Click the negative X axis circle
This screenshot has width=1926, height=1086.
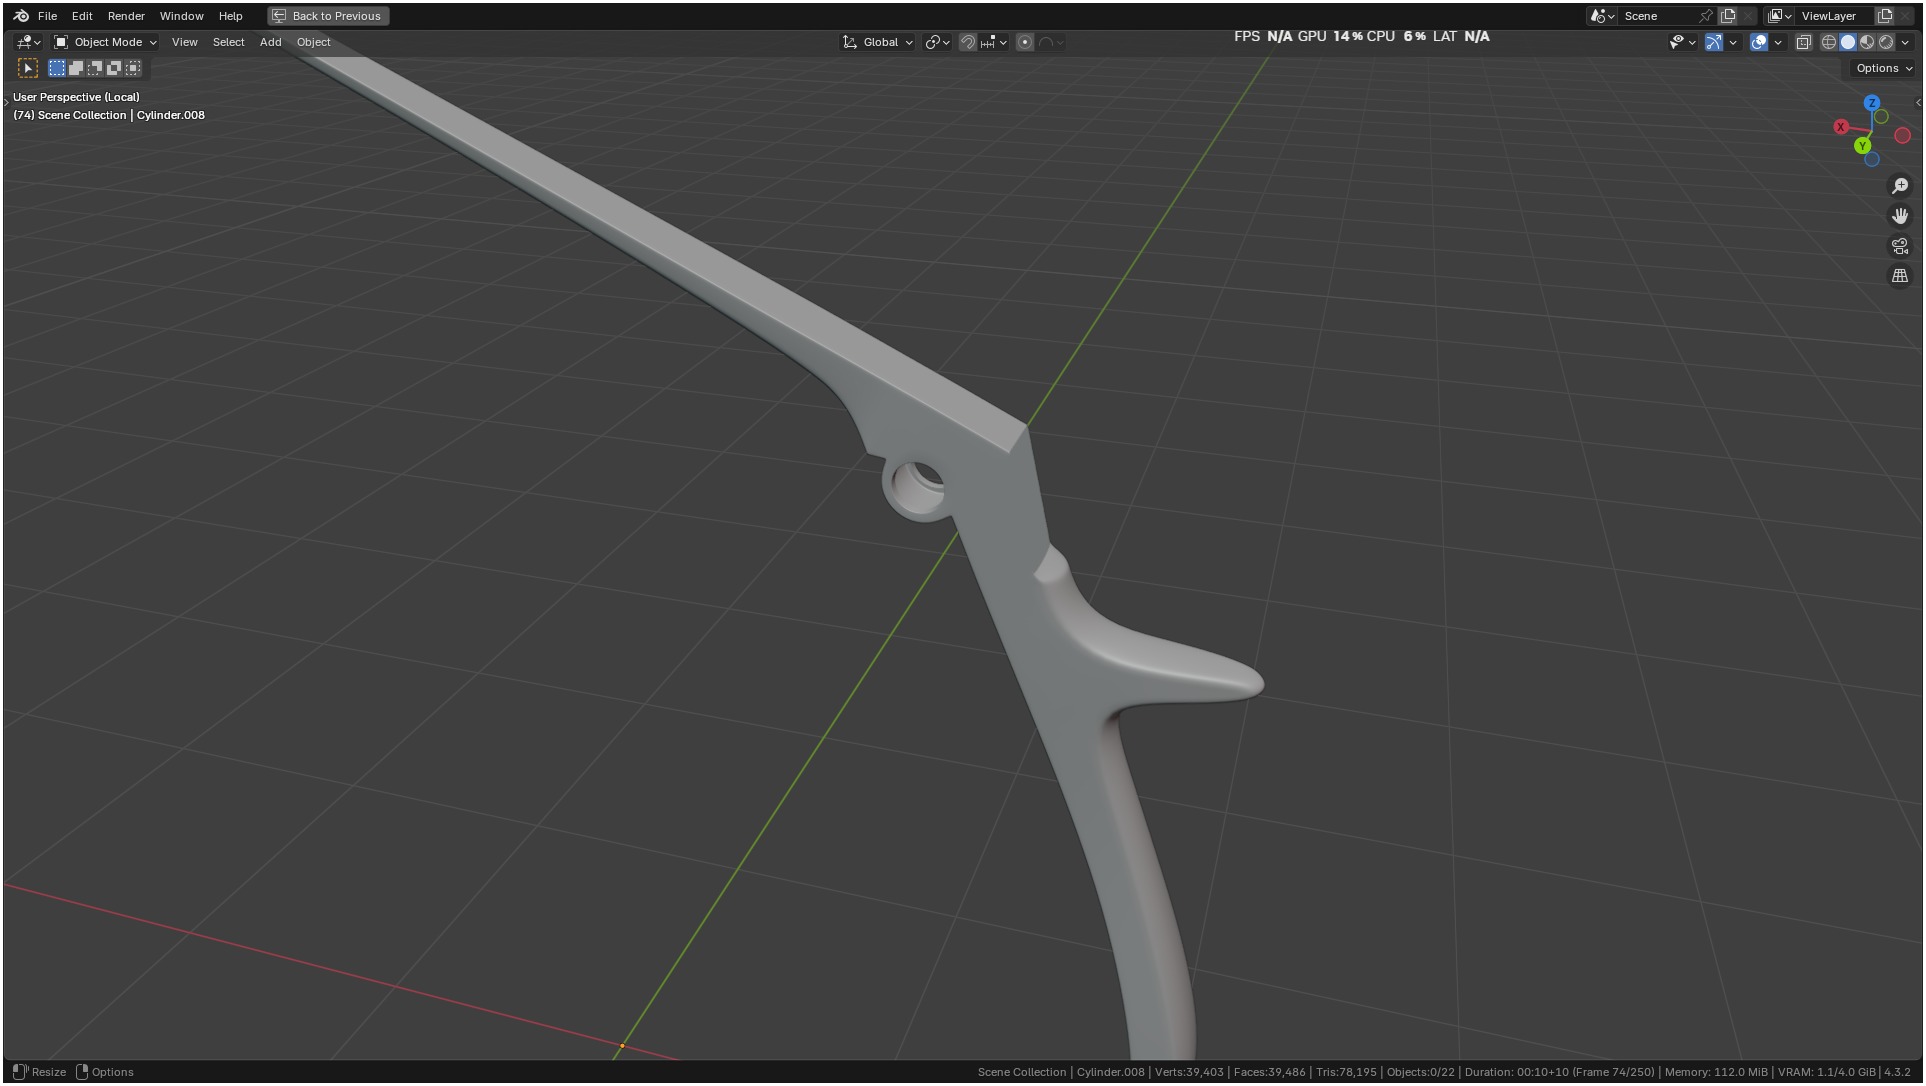(1902, 135)
